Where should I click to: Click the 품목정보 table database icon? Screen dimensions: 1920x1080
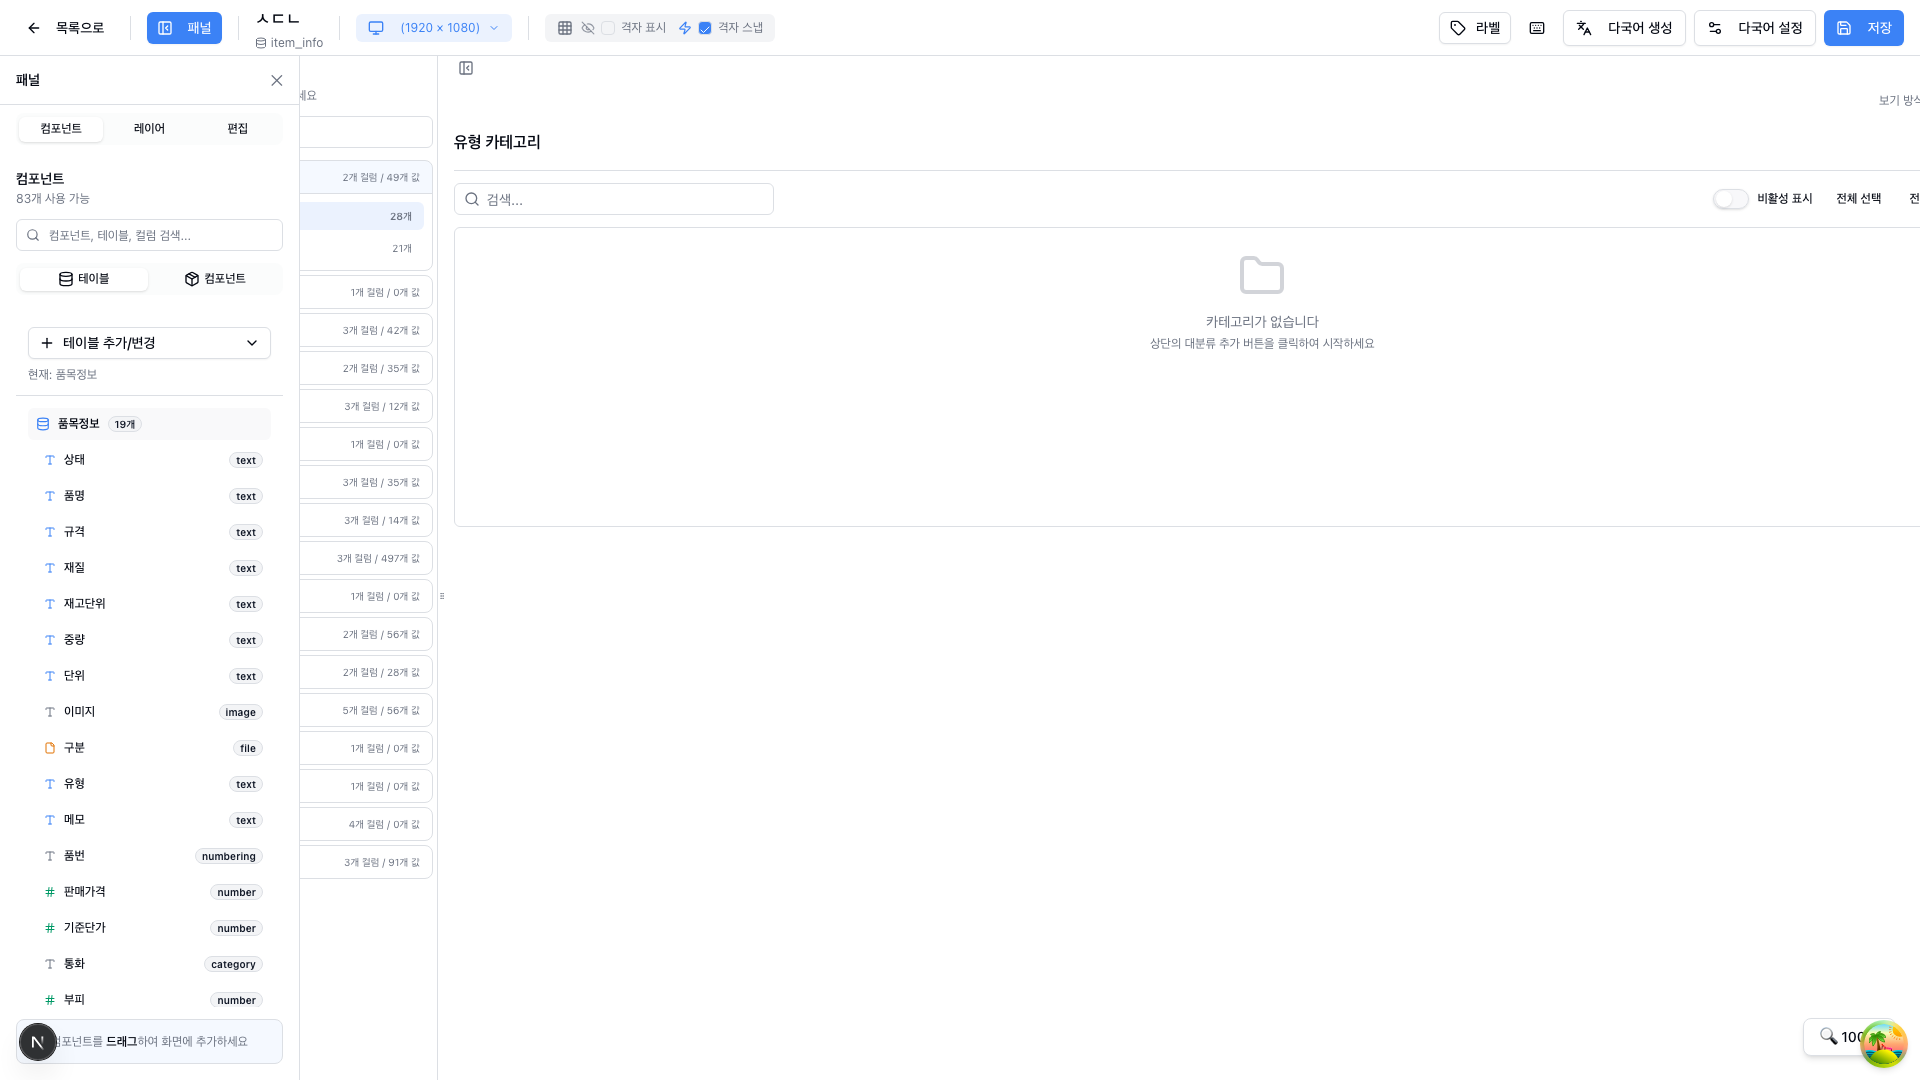(x=43, y=424)
